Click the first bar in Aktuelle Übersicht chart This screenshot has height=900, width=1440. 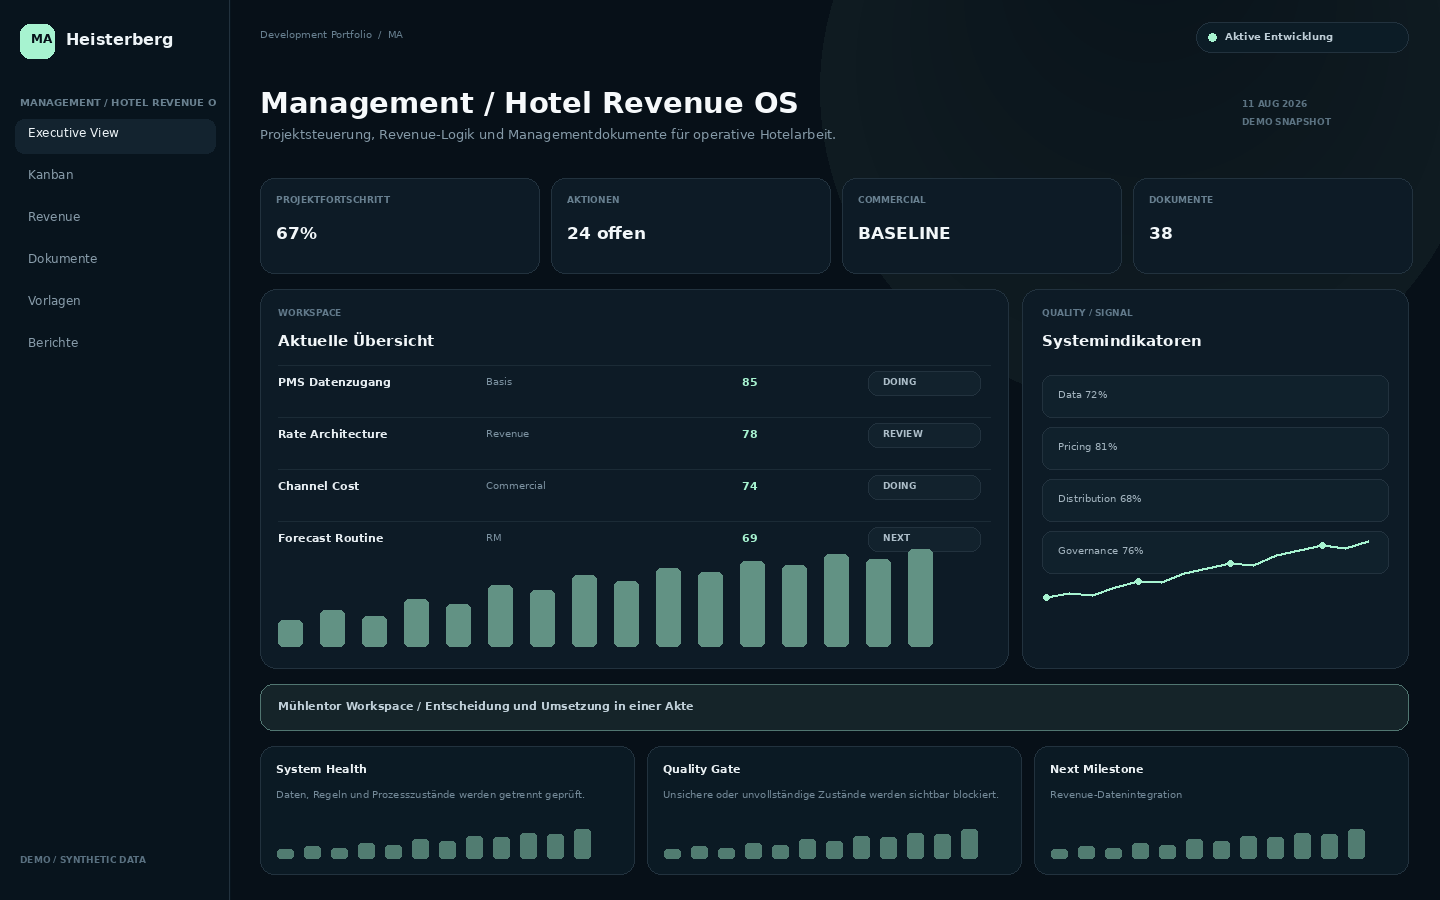pos(290,634)
